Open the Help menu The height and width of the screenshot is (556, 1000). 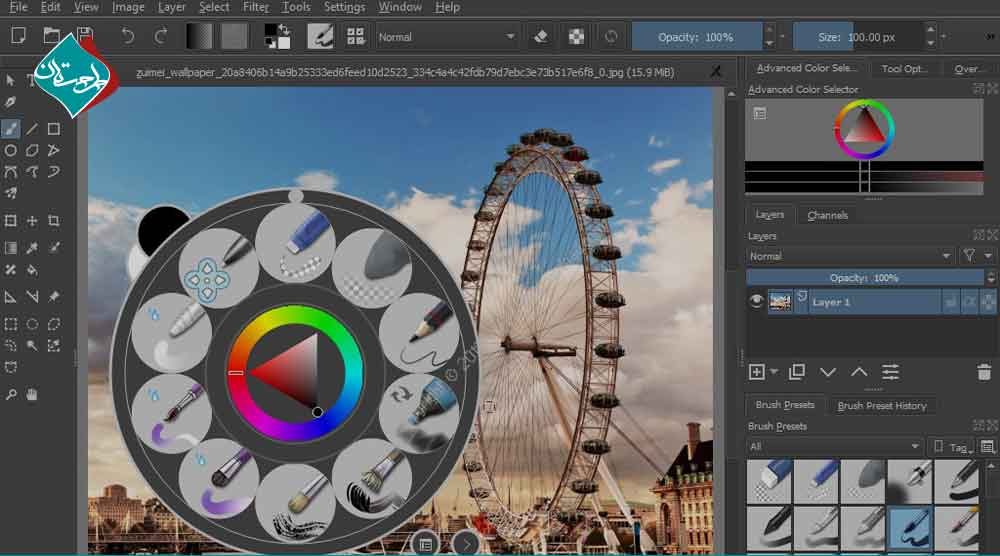[x=447, y=7]
